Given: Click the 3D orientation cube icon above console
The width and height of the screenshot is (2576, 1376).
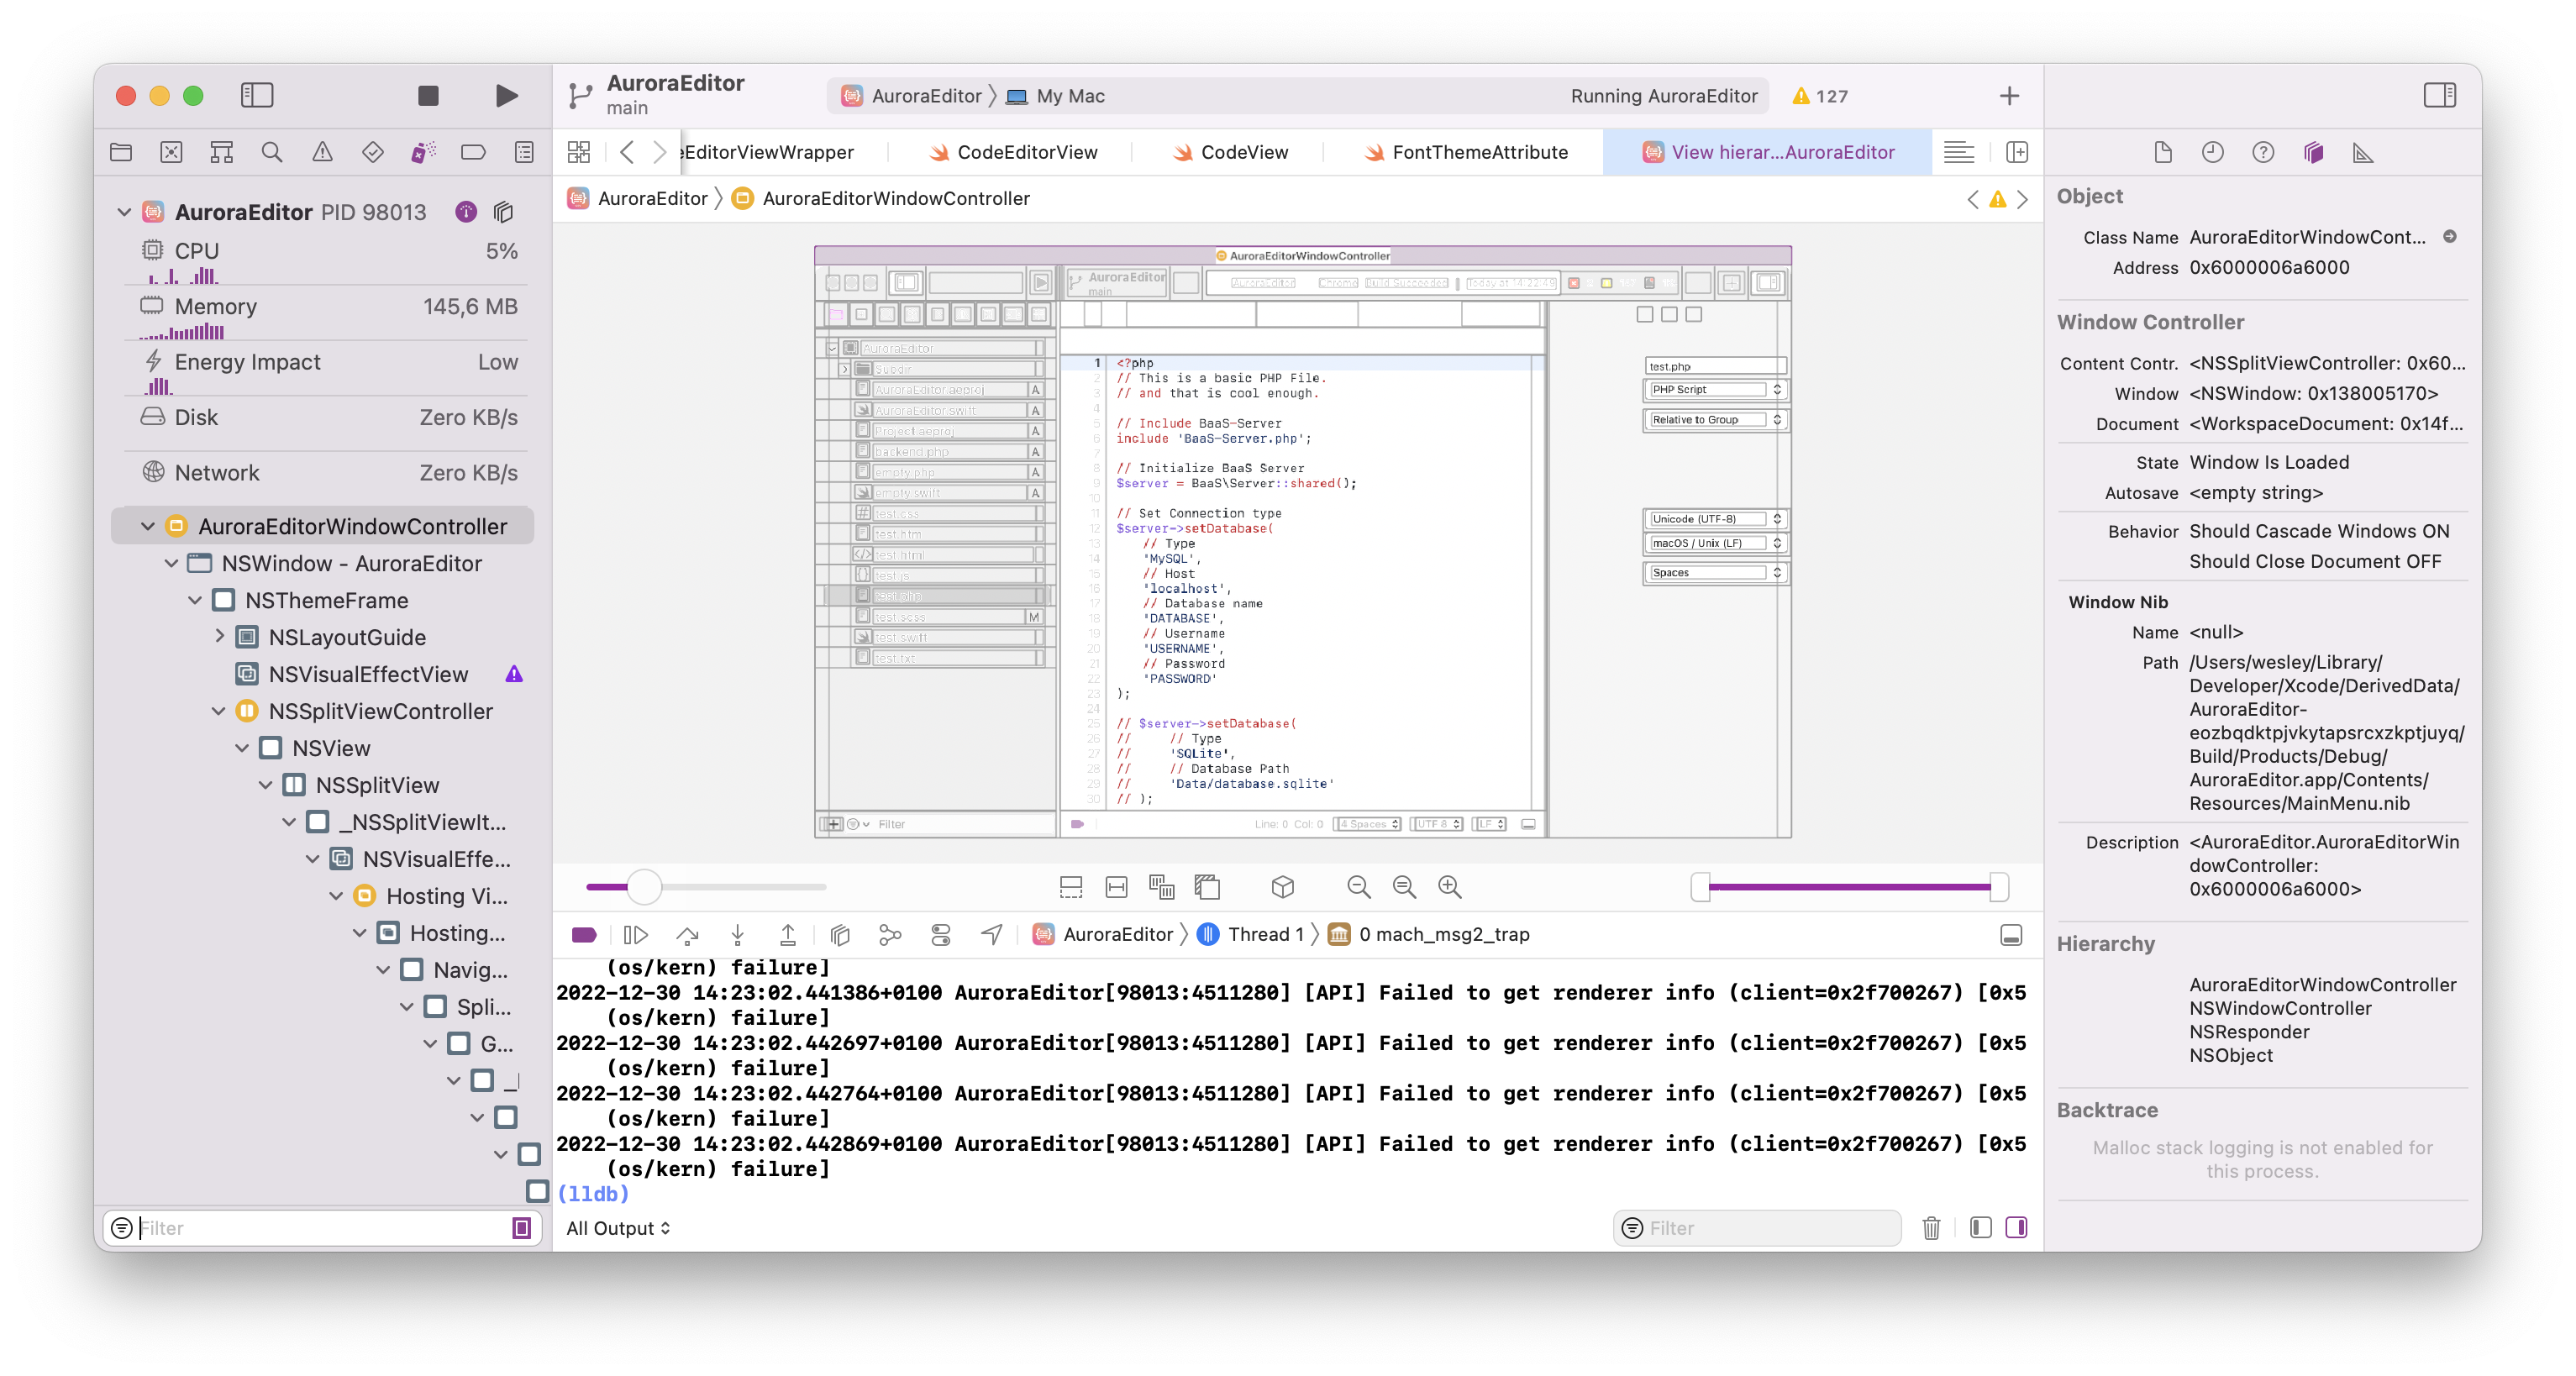Looking at the screenshot, I should 1282,887.
